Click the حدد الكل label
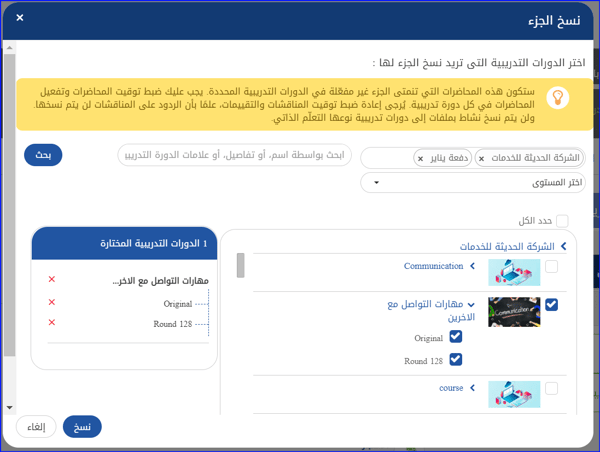This screenshot has width=600, height=452. tap(535, 221)
